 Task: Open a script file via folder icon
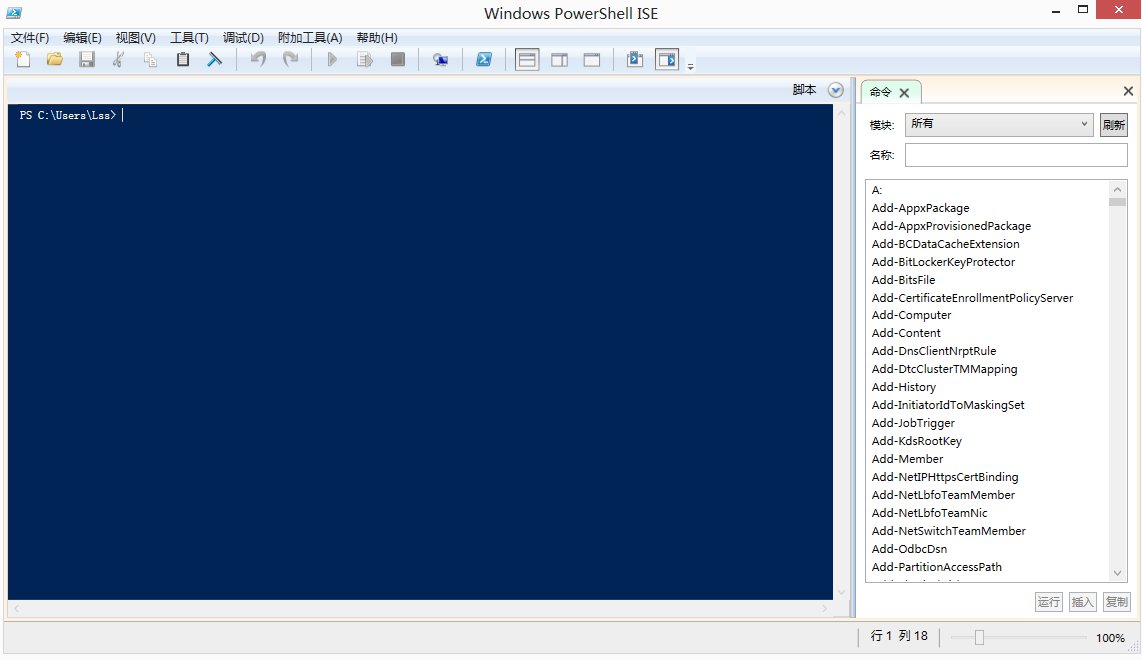[55, 60]
